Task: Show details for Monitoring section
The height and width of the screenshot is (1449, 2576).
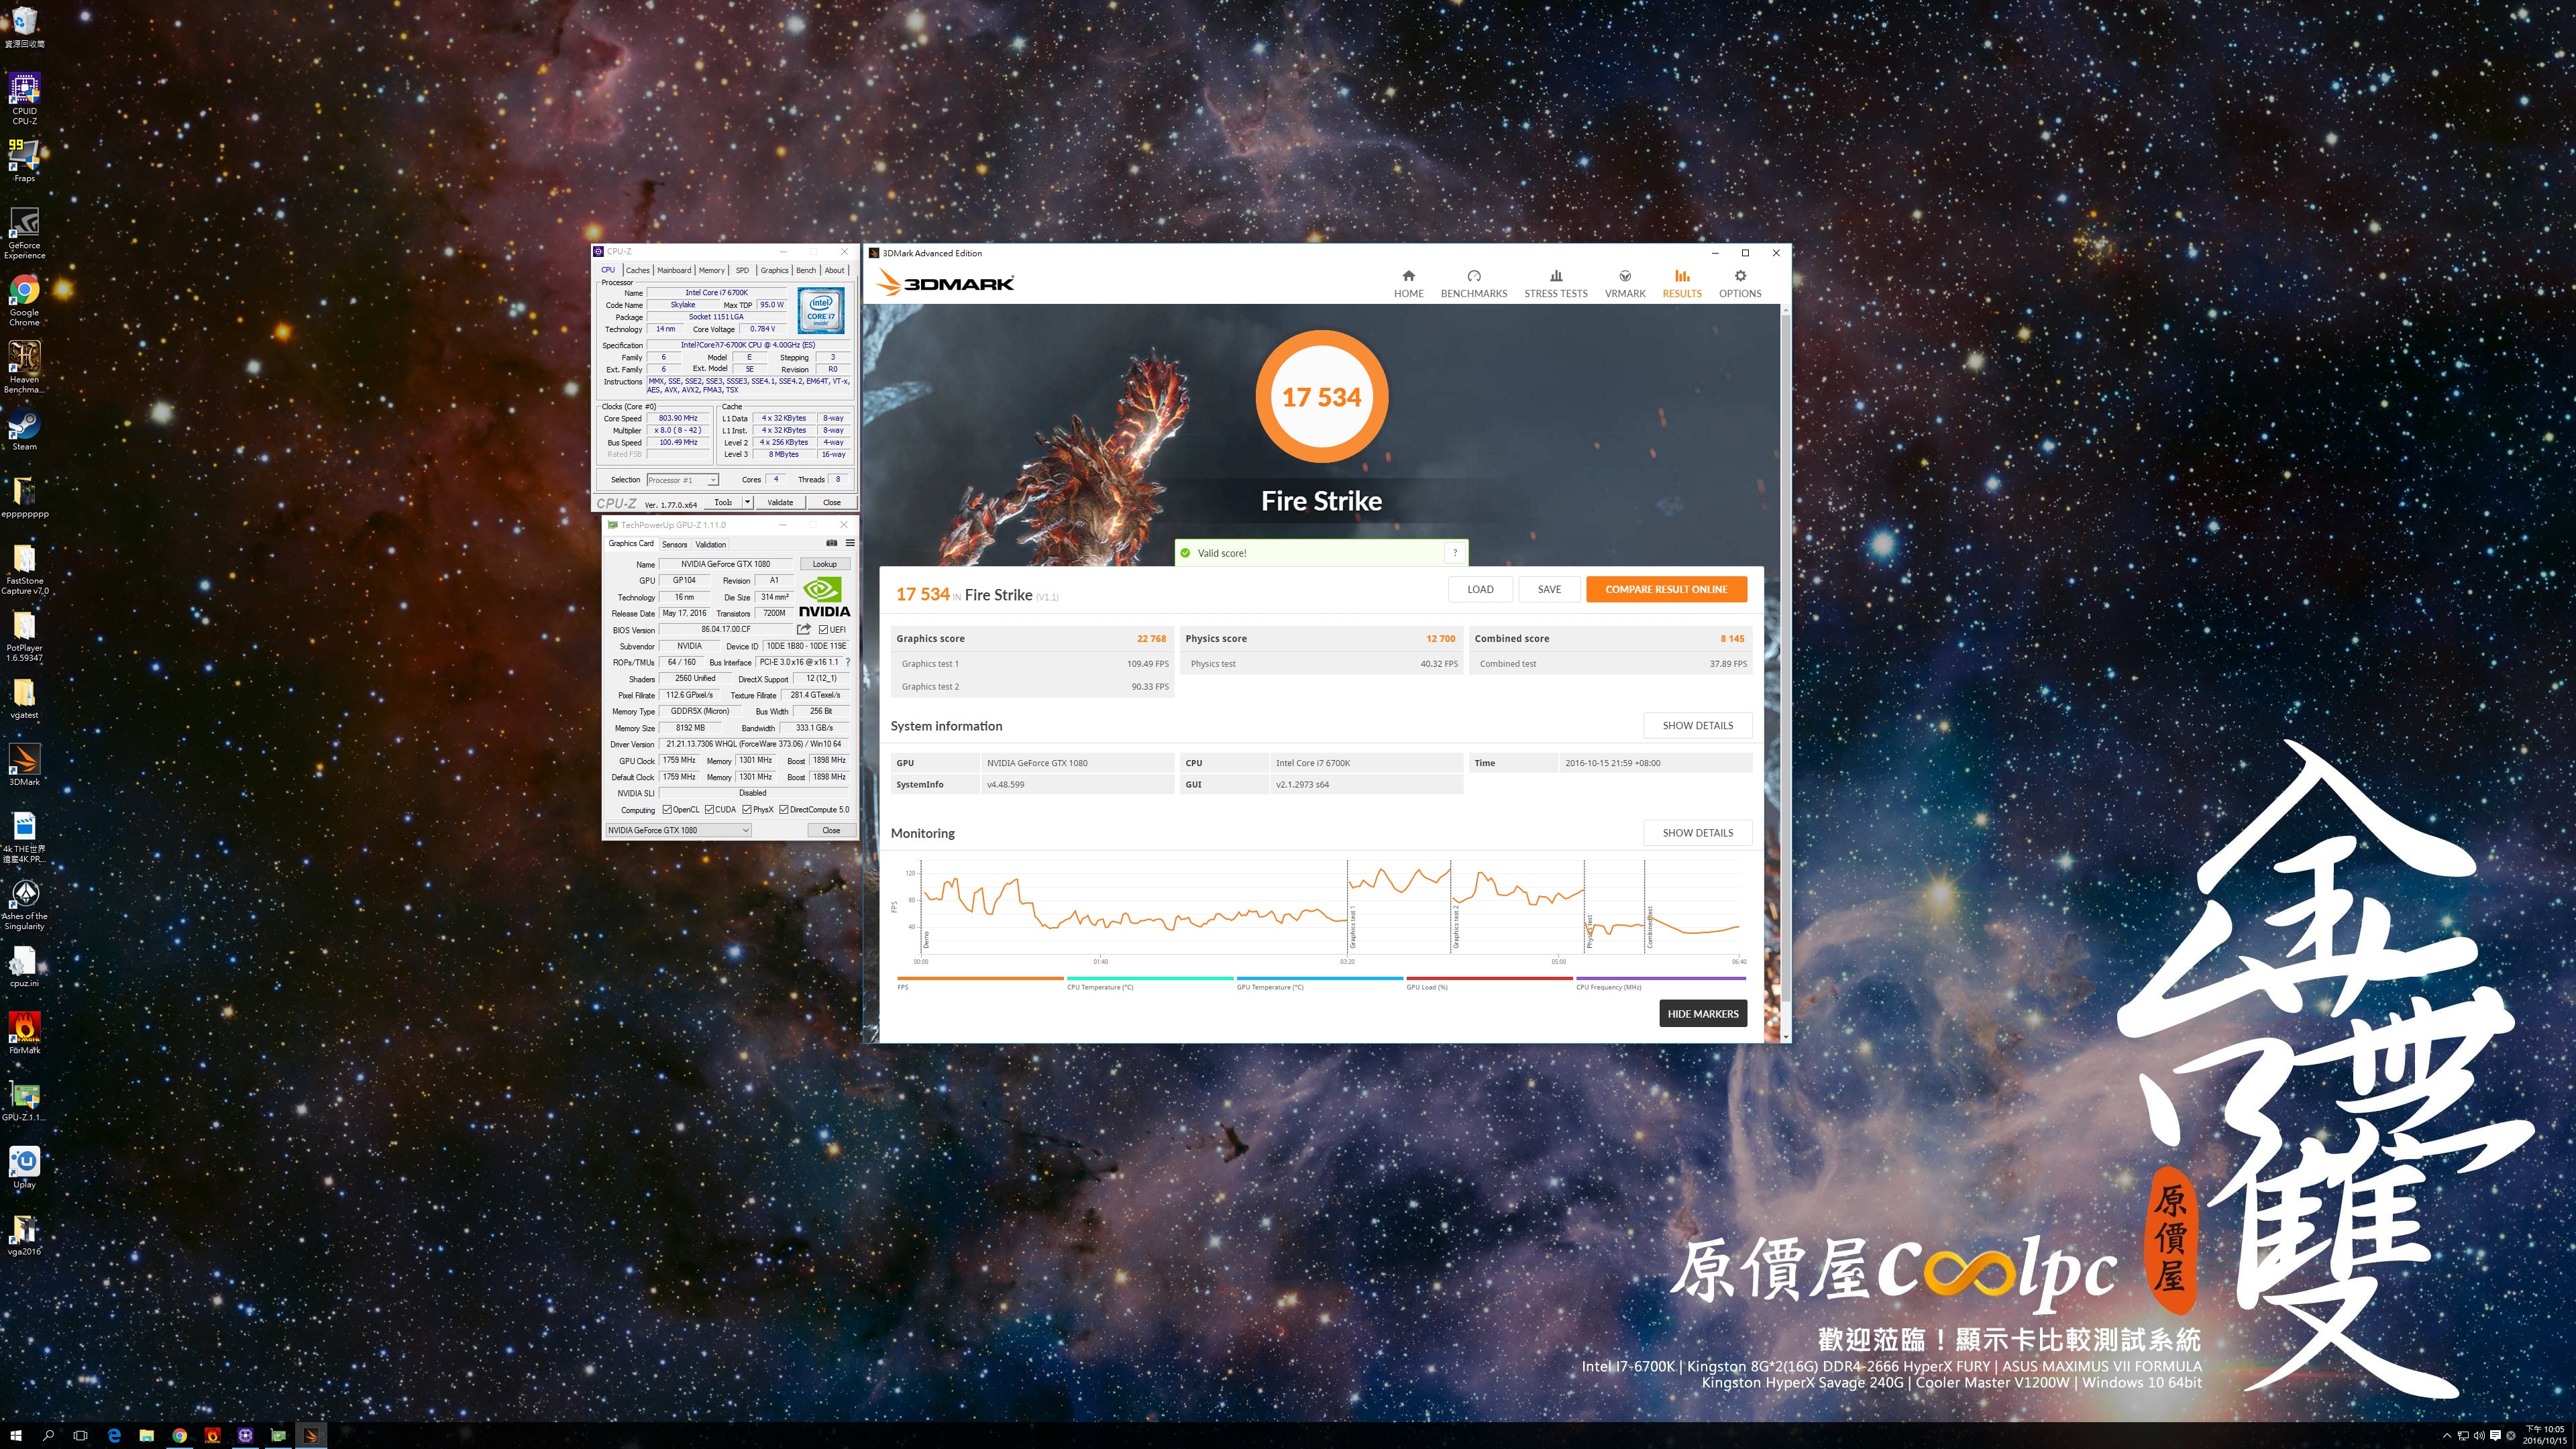Action: (x=1697, y=832)
